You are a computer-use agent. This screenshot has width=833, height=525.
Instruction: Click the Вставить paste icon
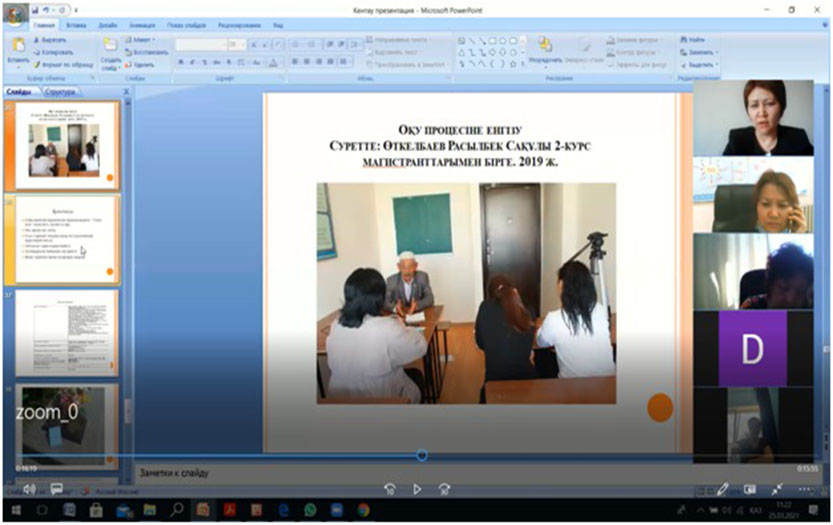pyautogui.click(x=18, y=46)
